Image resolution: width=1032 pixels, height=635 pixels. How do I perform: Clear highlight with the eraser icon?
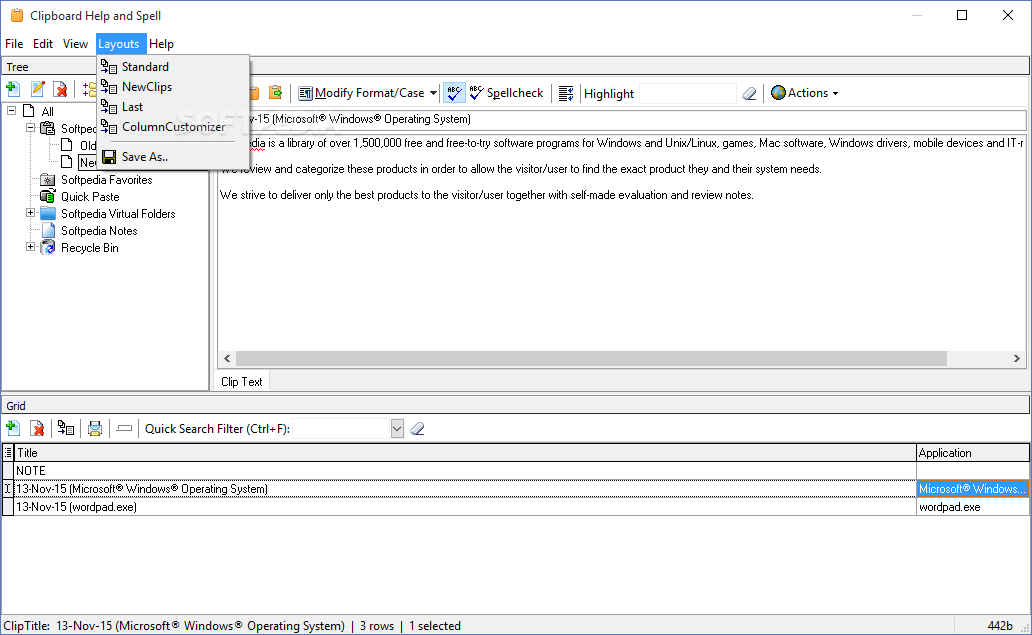click(749, 93)
